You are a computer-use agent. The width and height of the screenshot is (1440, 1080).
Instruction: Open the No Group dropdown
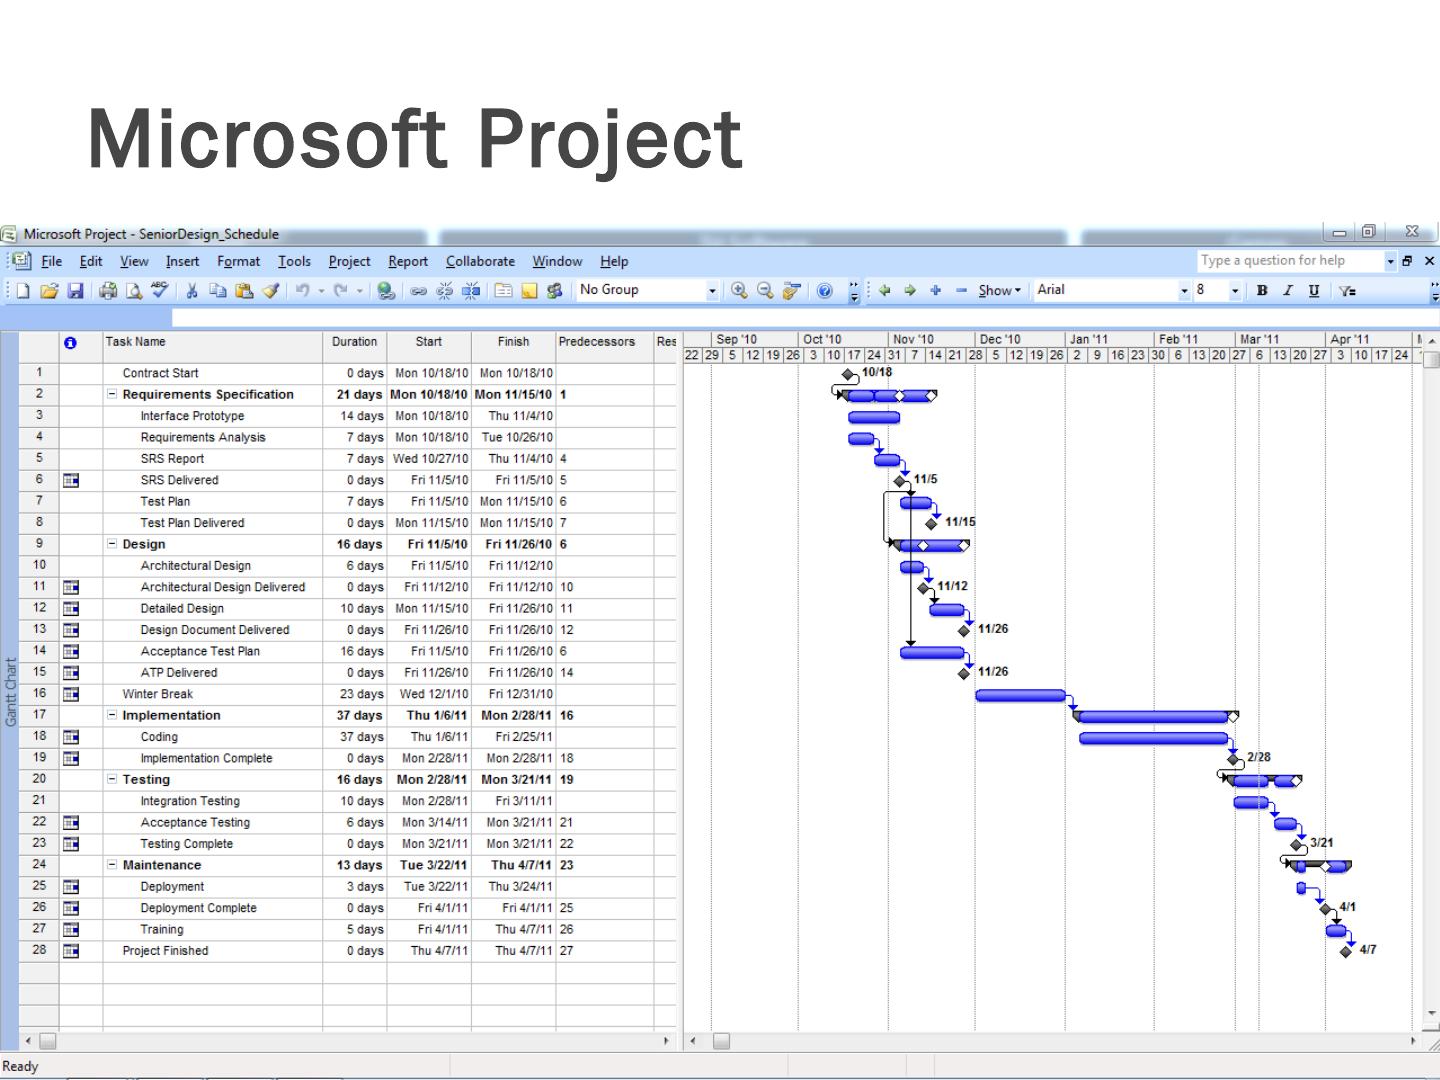coord(712,291)
